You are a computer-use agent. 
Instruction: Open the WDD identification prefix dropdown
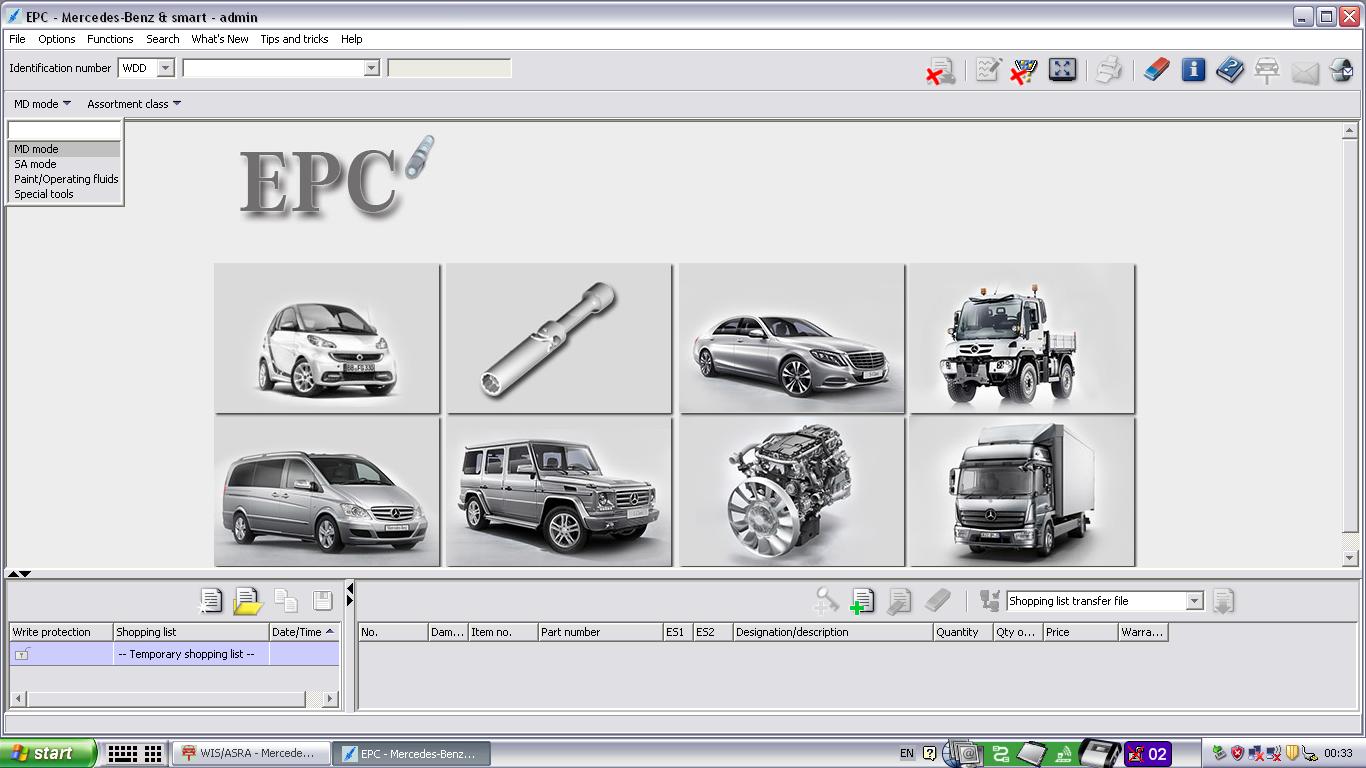pos(166,68)
